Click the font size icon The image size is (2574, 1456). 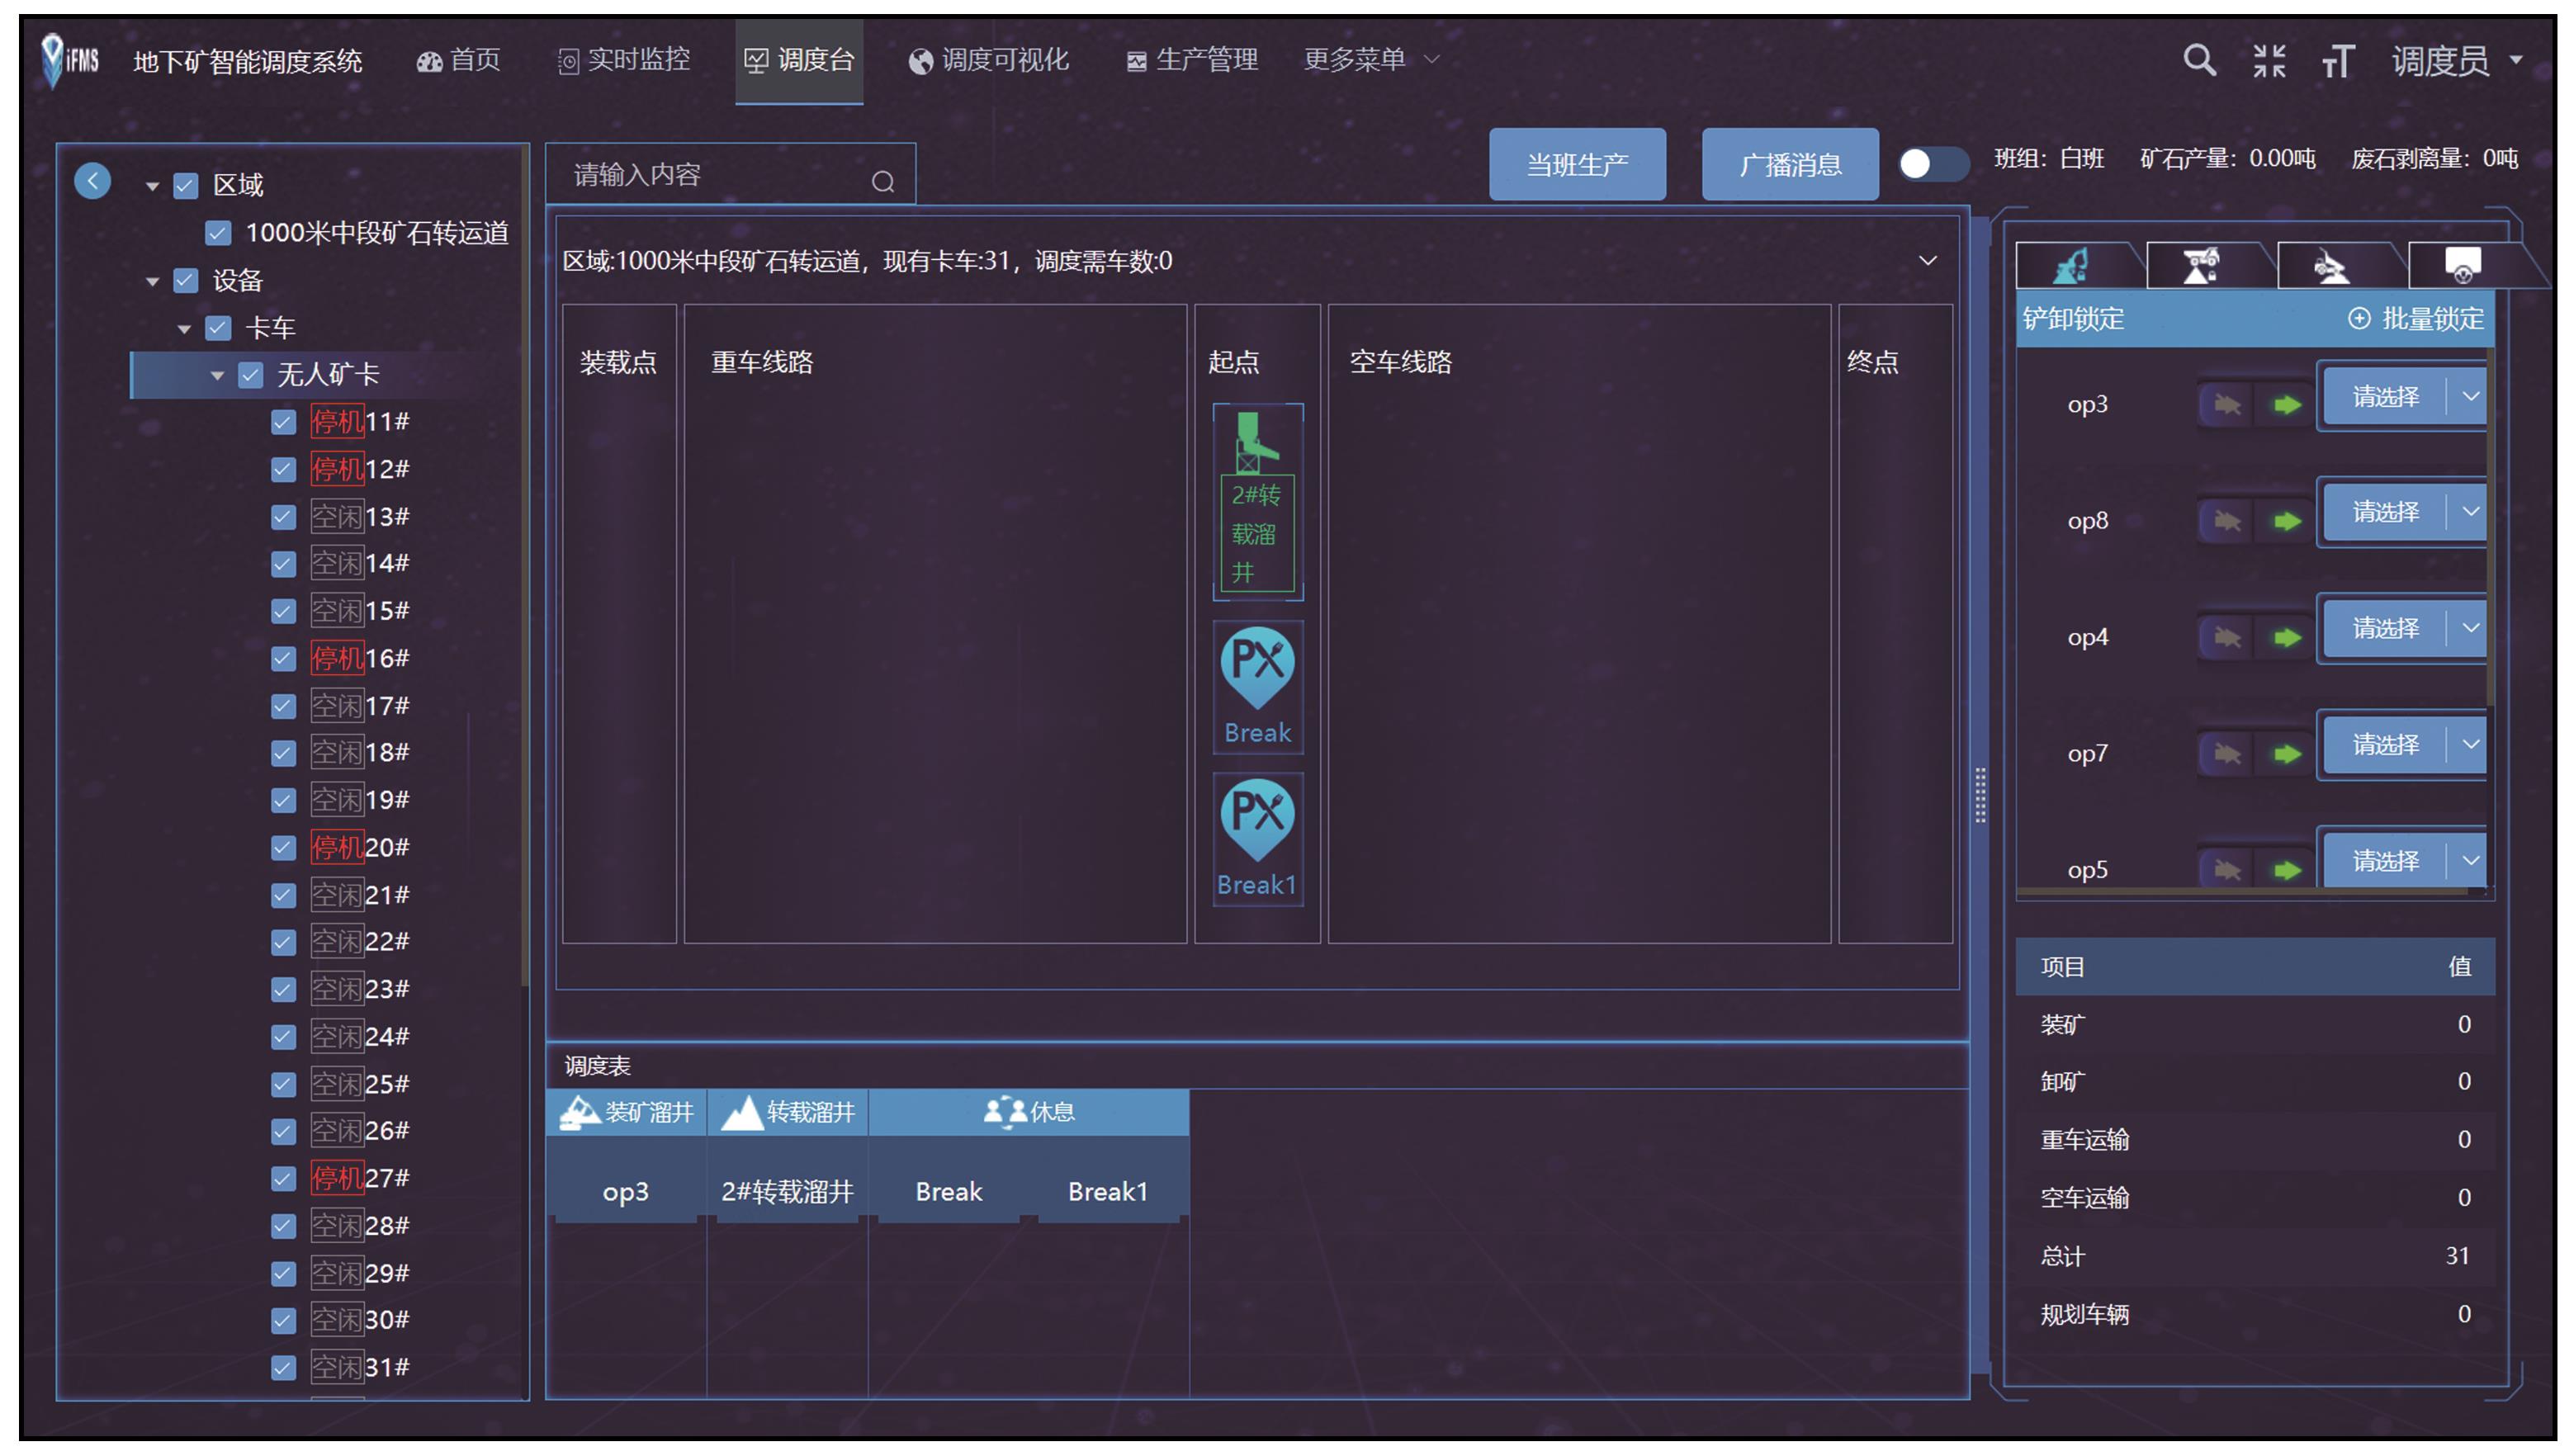click(2337, 62)
